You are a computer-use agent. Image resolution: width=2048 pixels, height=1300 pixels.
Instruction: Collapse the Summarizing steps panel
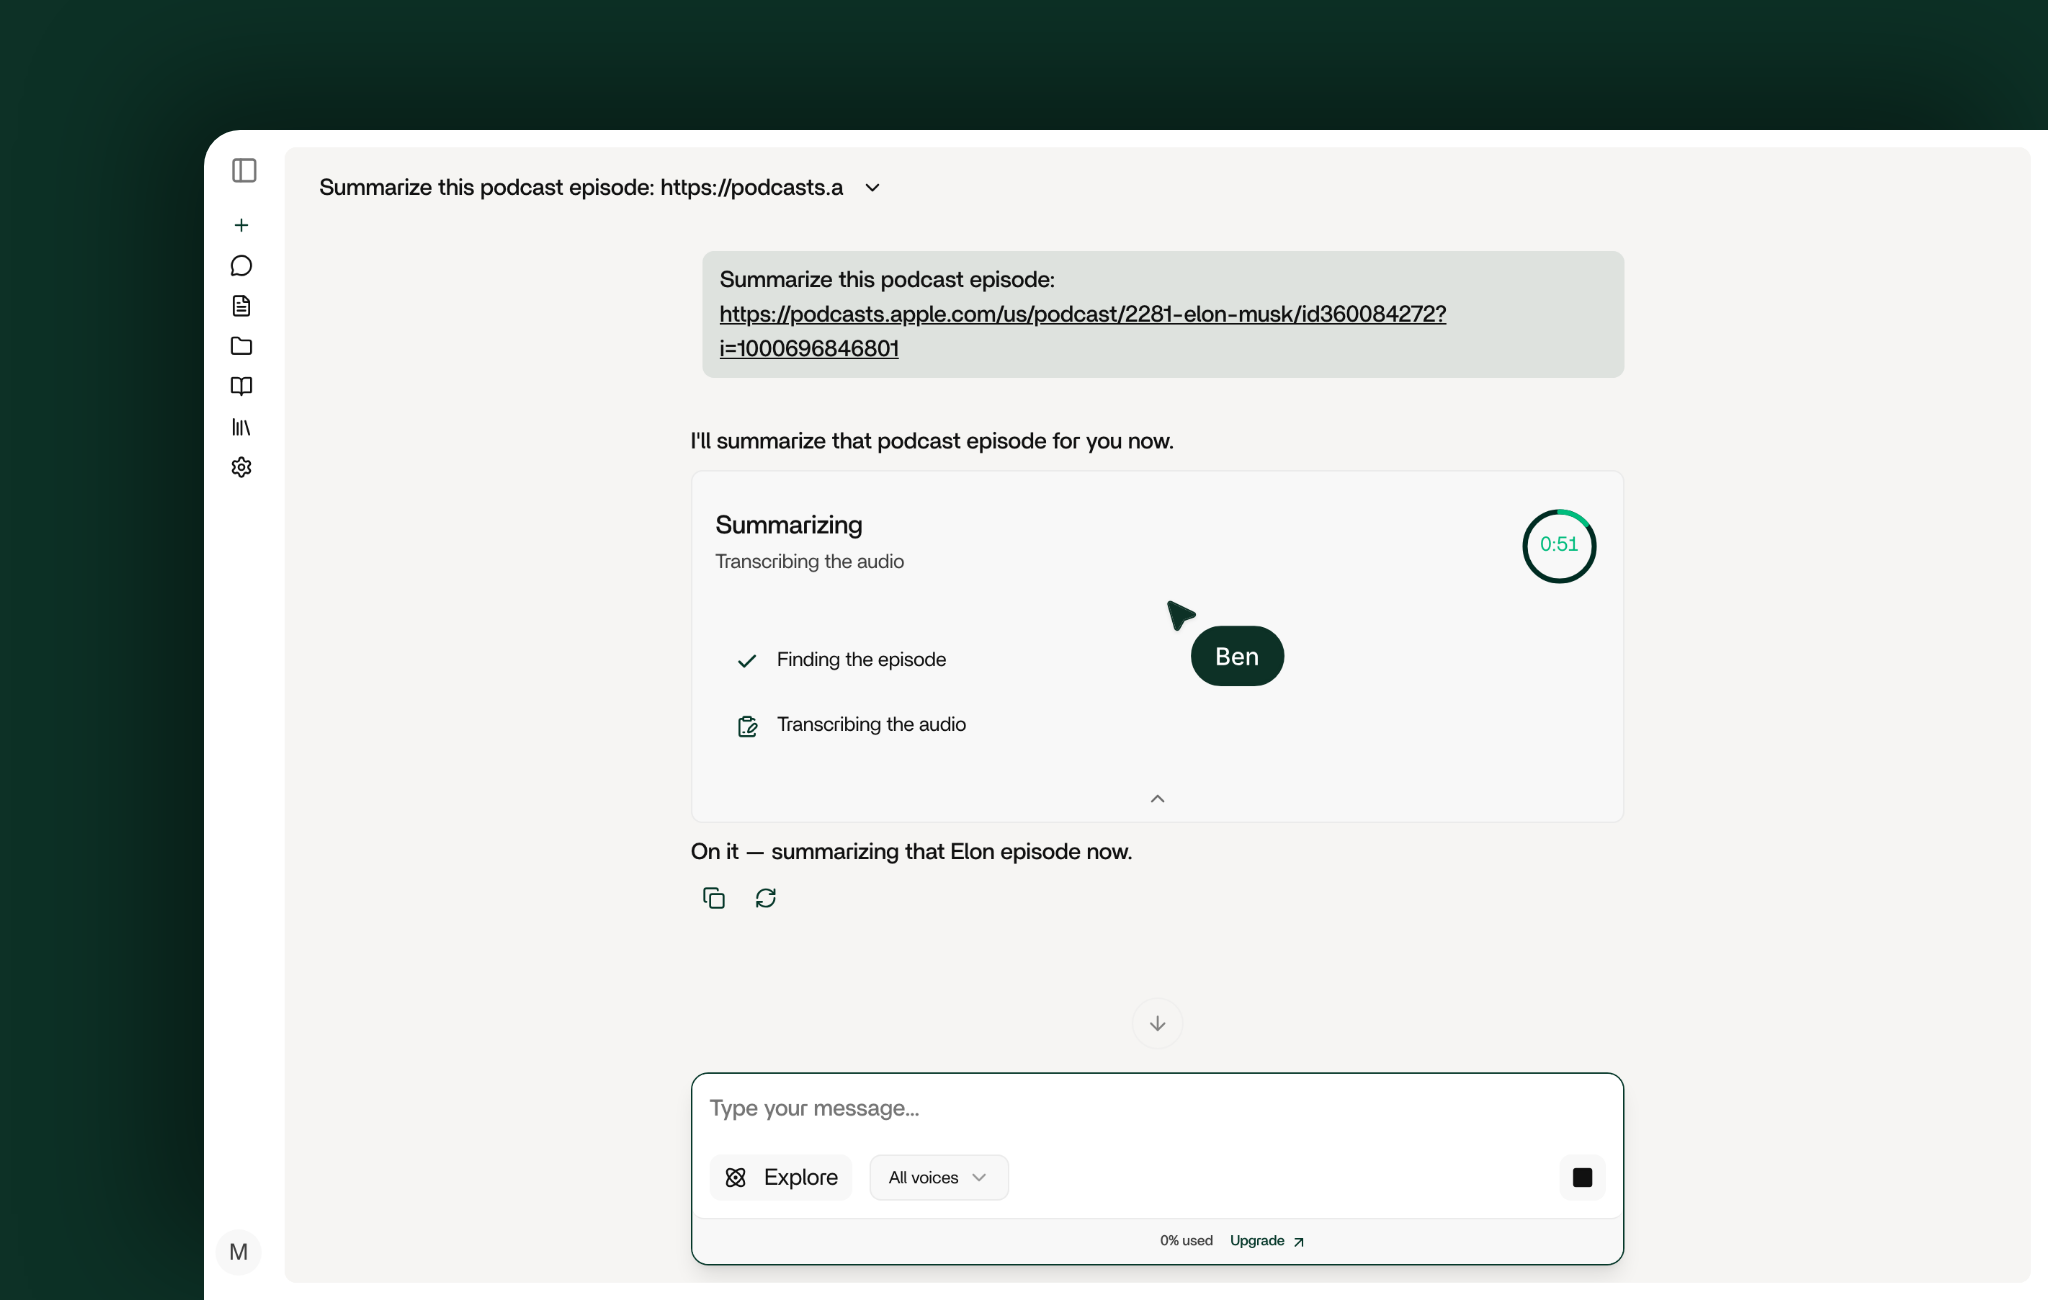pyautogui.click(x=1157, y=798)
